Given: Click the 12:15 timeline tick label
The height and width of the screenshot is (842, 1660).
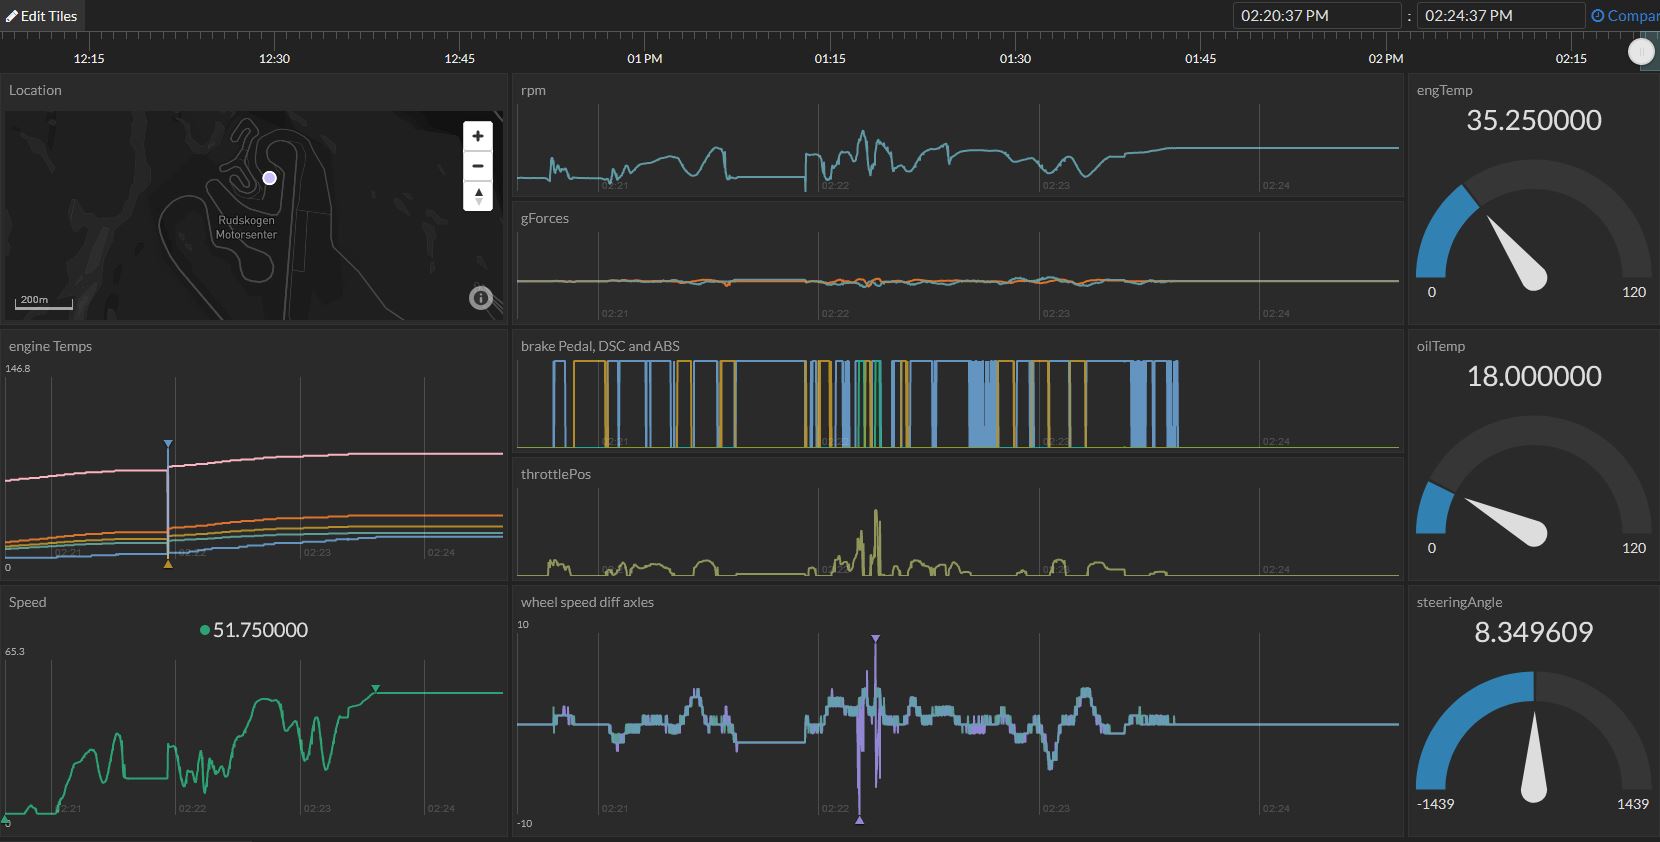Looking at the screenshot, I should click(x=89, y=59).
